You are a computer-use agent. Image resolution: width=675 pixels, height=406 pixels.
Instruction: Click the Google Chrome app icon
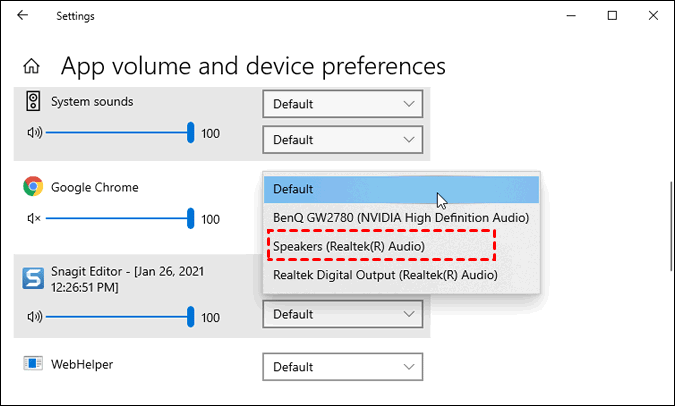coord(34,187)
